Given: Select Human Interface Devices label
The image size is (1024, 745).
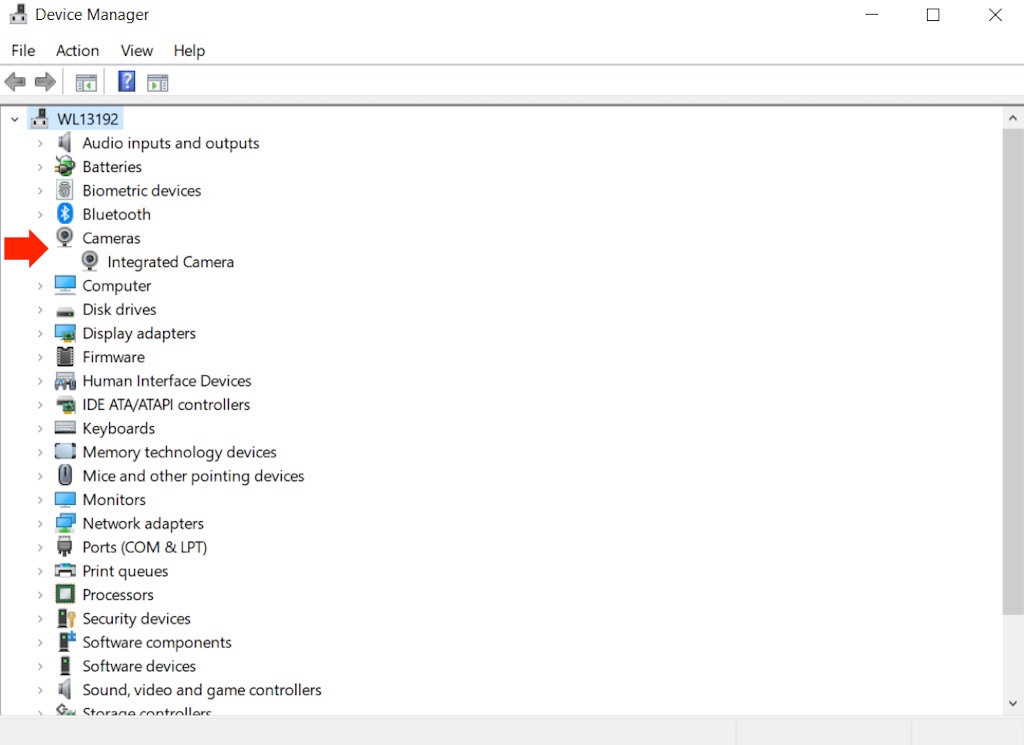Looking at the screenshot, I should pos(167,381).
